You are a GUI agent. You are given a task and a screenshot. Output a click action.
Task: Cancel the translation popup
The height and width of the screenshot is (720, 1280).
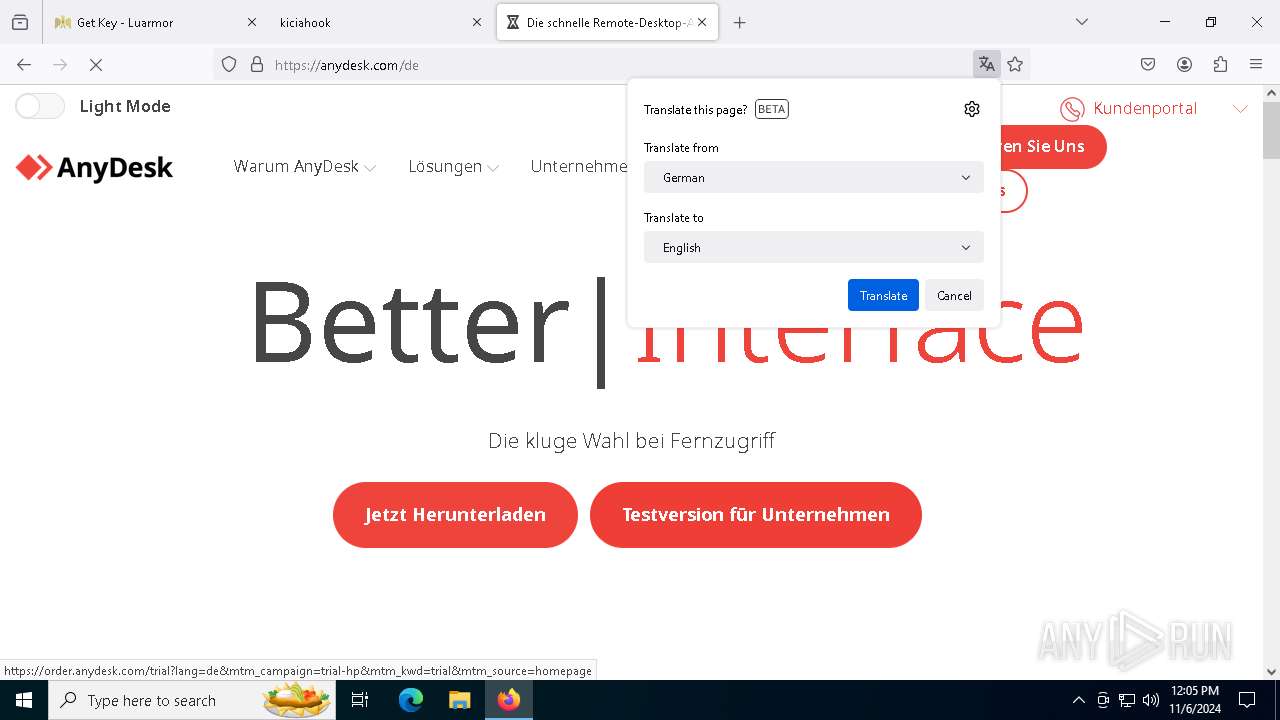[x=954, y=295]
